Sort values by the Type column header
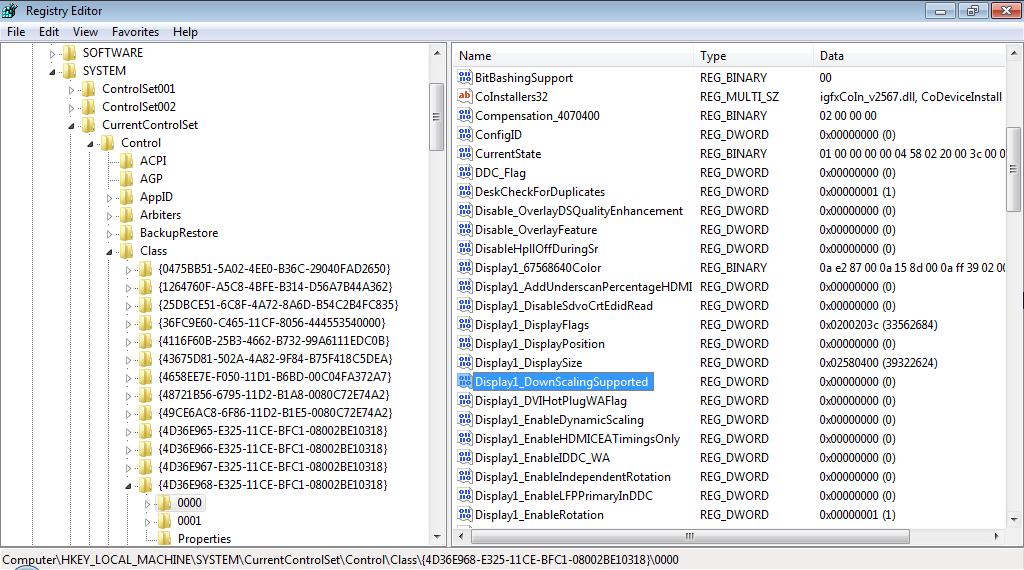This screenshot has height=570, width=1024. coord(754,56)
